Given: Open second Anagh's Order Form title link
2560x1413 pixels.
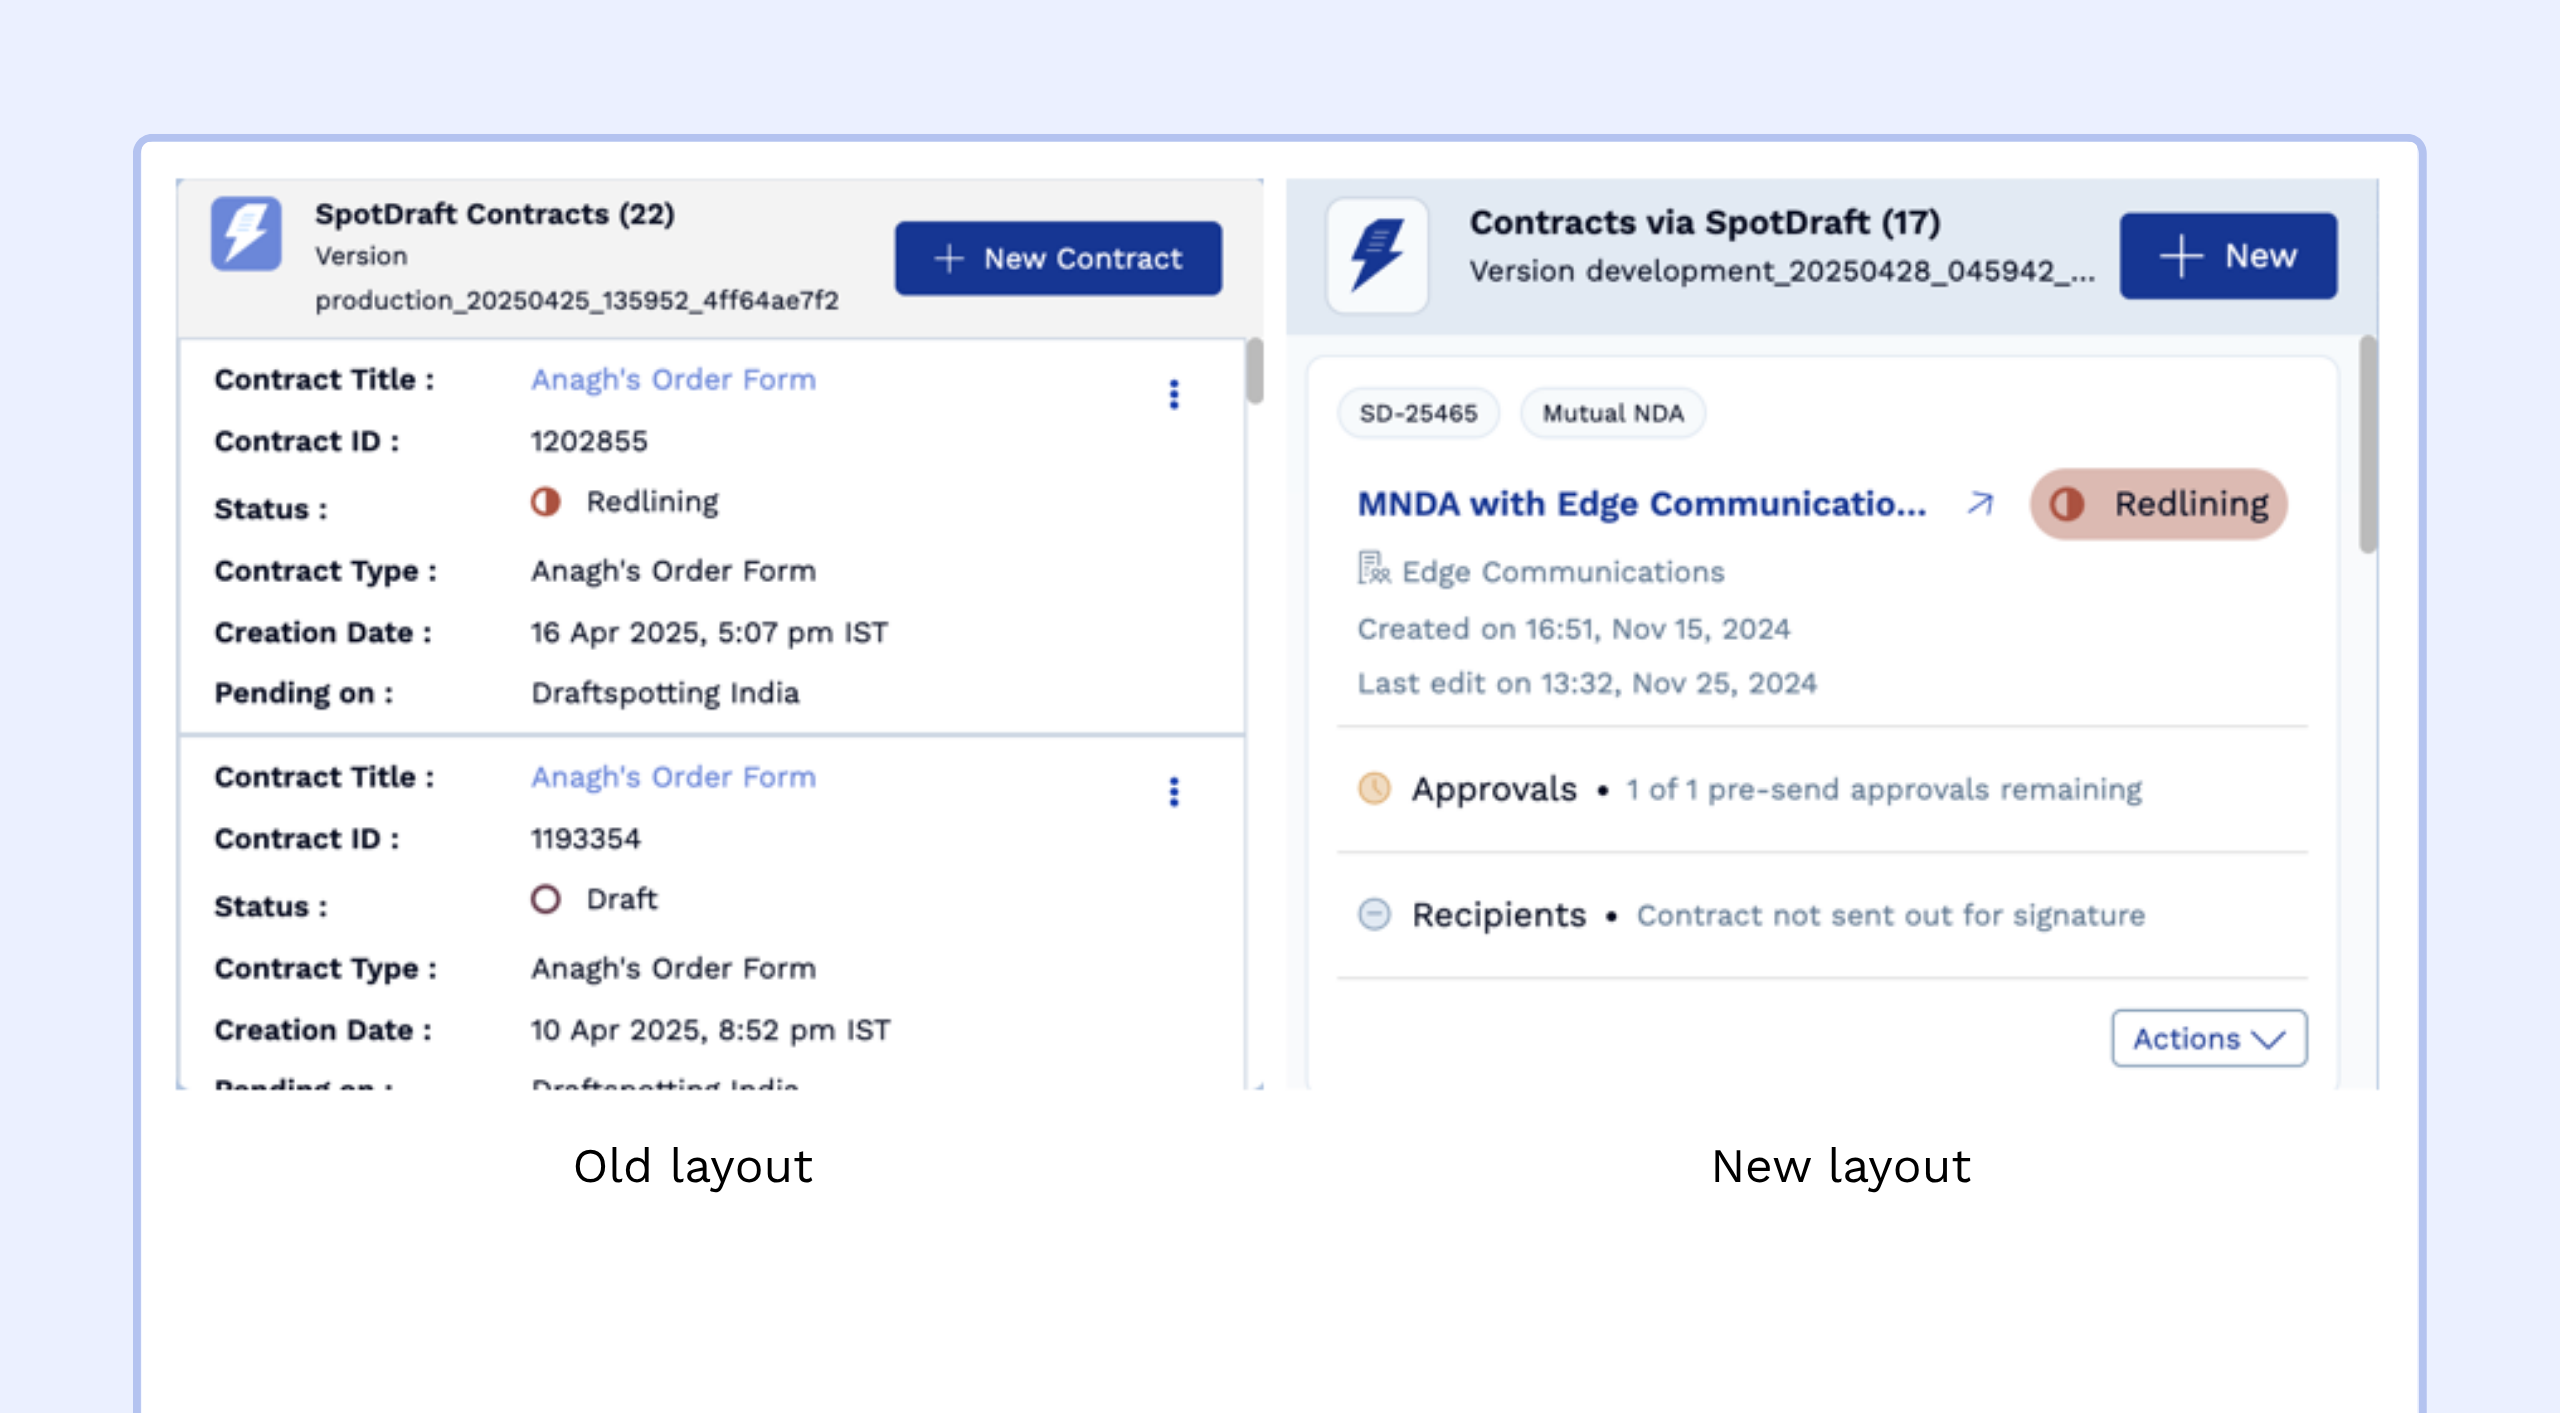Looking at the screenshot, I should coord(673,777).
